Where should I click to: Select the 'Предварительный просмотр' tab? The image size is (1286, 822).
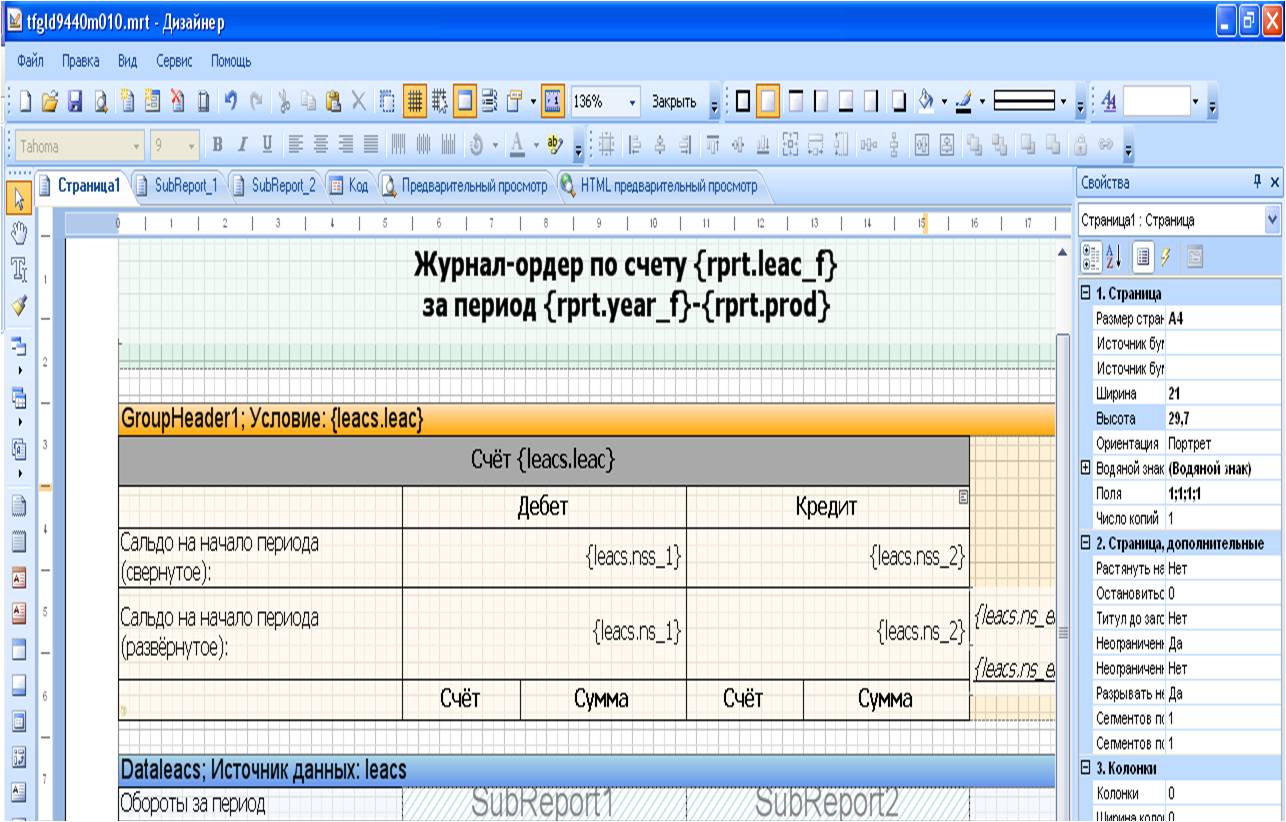[x=467, y=185]
